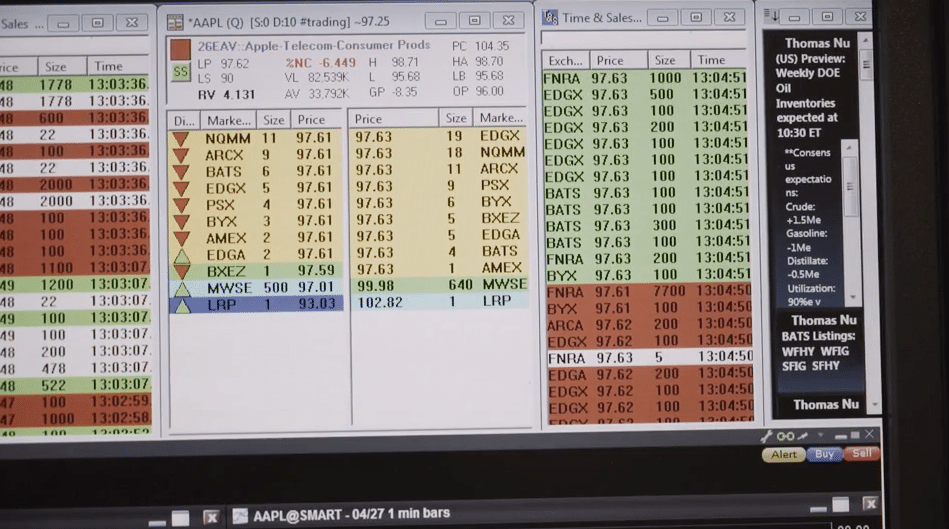Select the 'BXEZ 1 97.59' bid row

pos(257,271)
